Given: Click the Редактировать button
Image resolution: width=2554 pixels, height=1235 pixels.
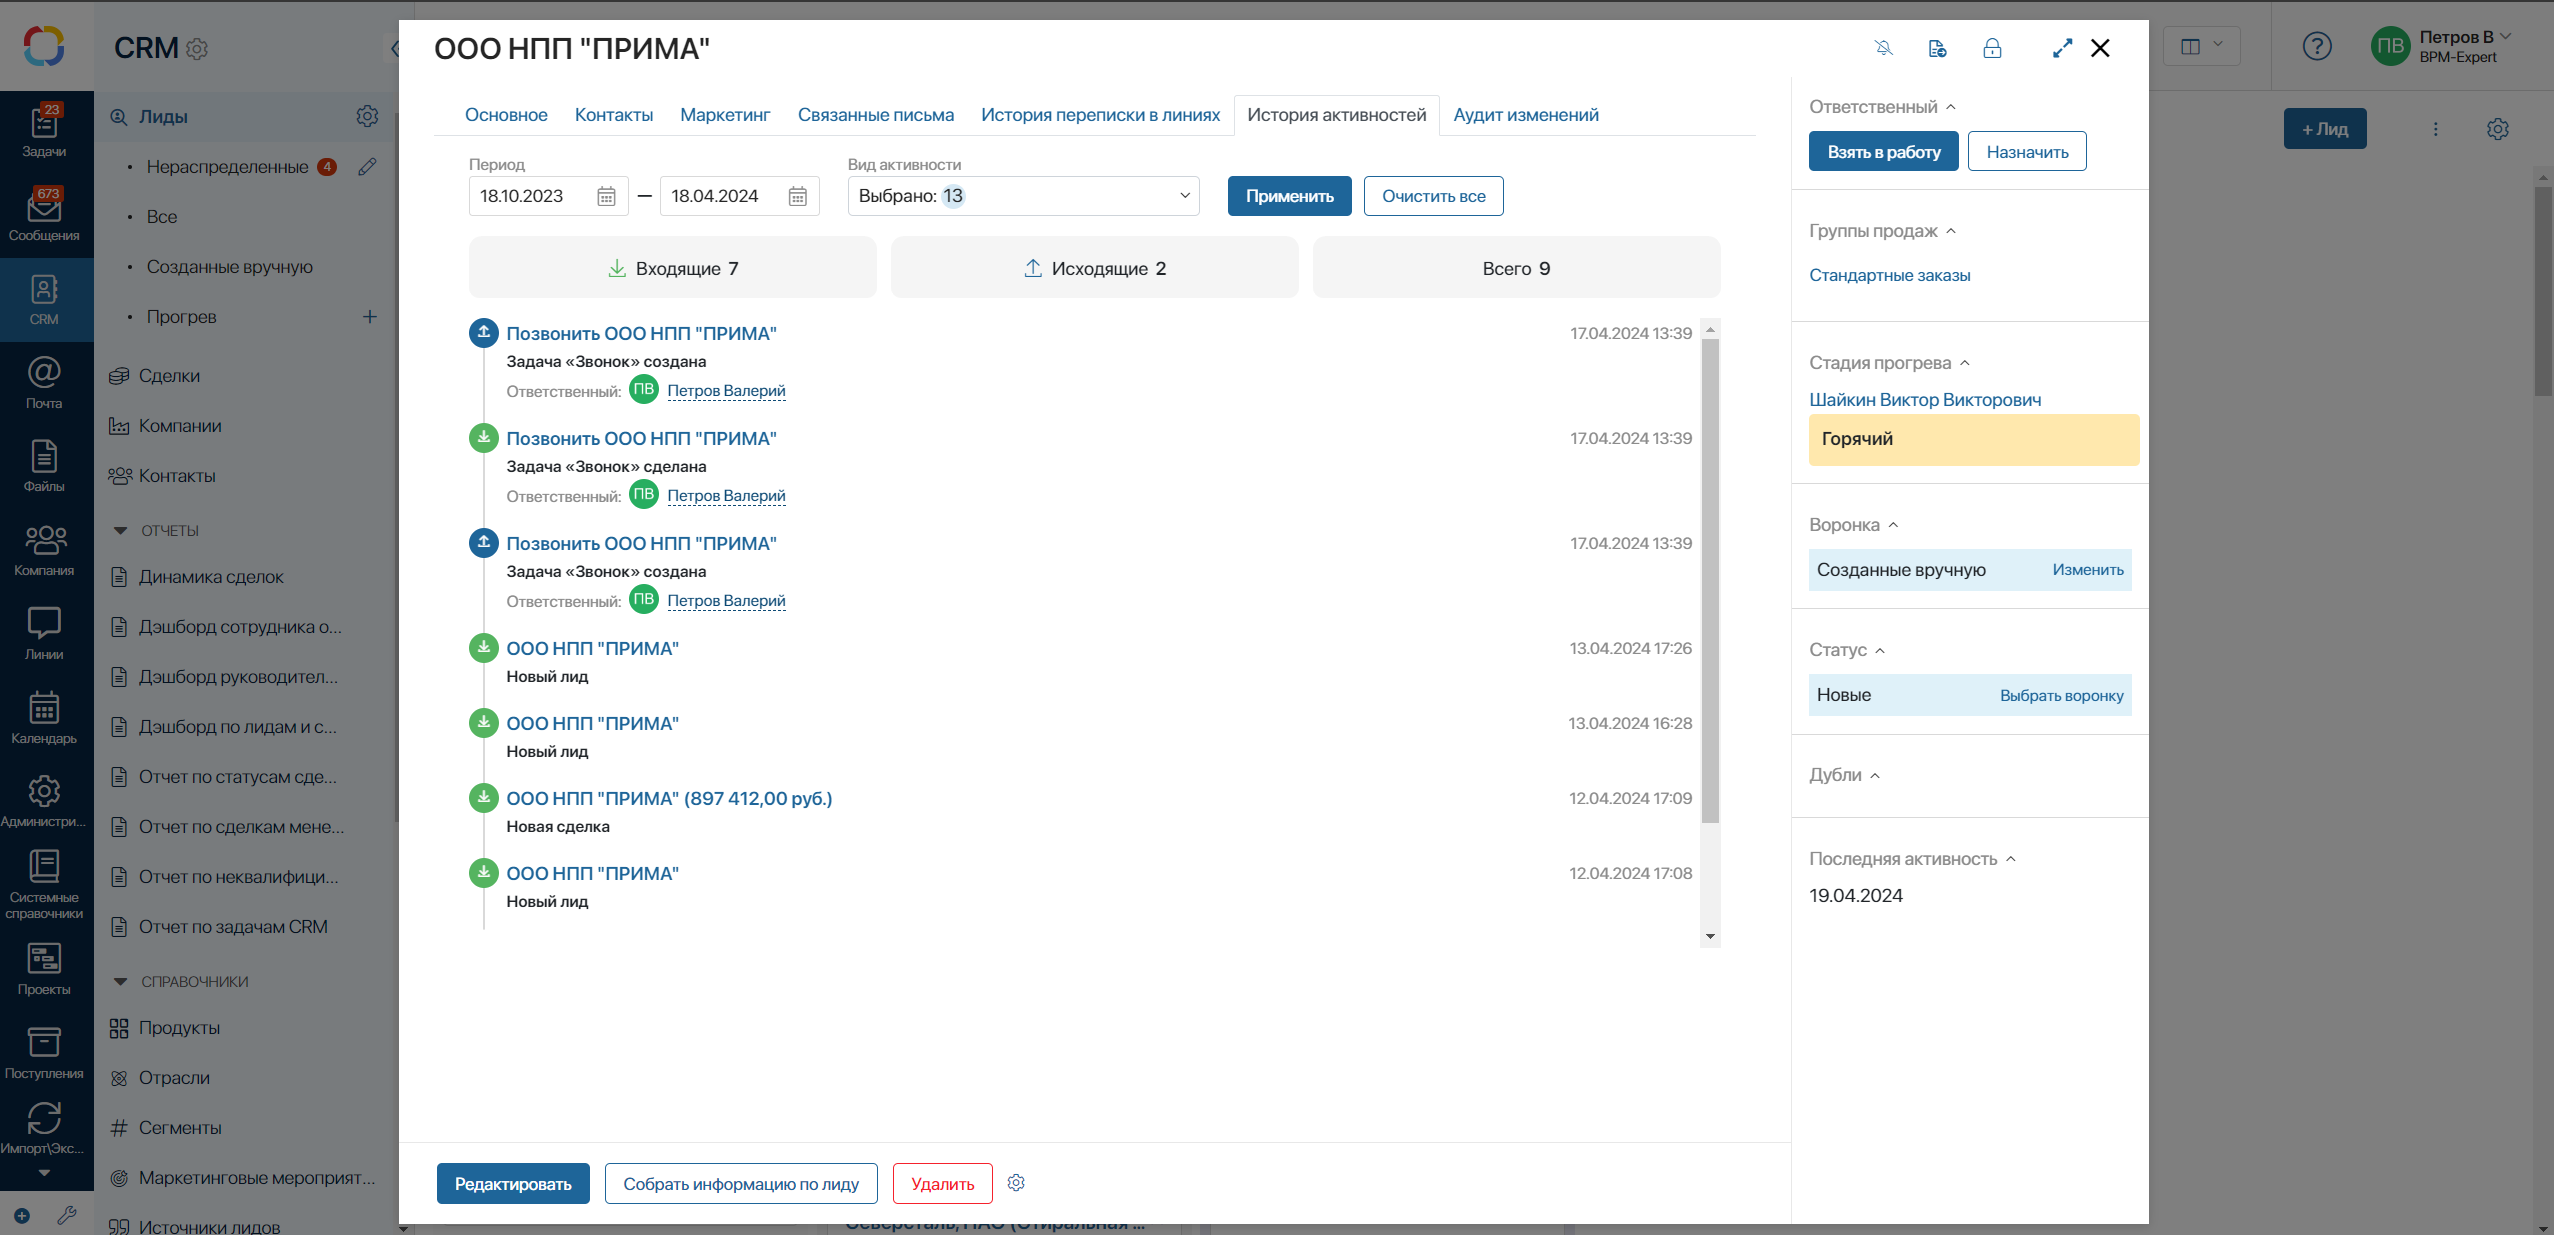Looking at the screenshot, I should click(513, 1184).
